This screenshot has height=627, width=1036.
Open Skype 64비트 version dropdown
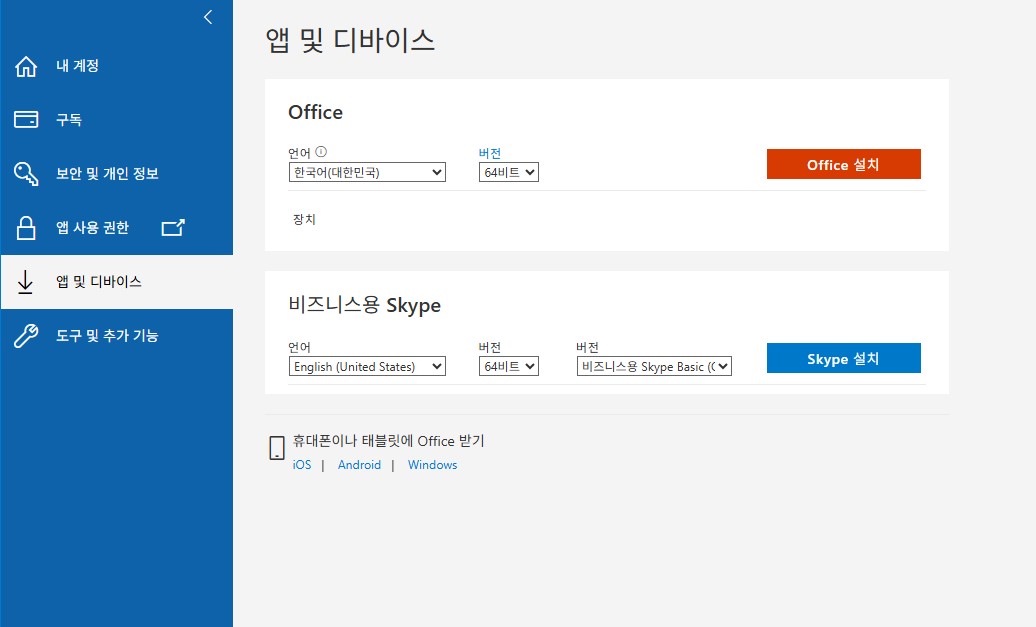tap(509, 367)
